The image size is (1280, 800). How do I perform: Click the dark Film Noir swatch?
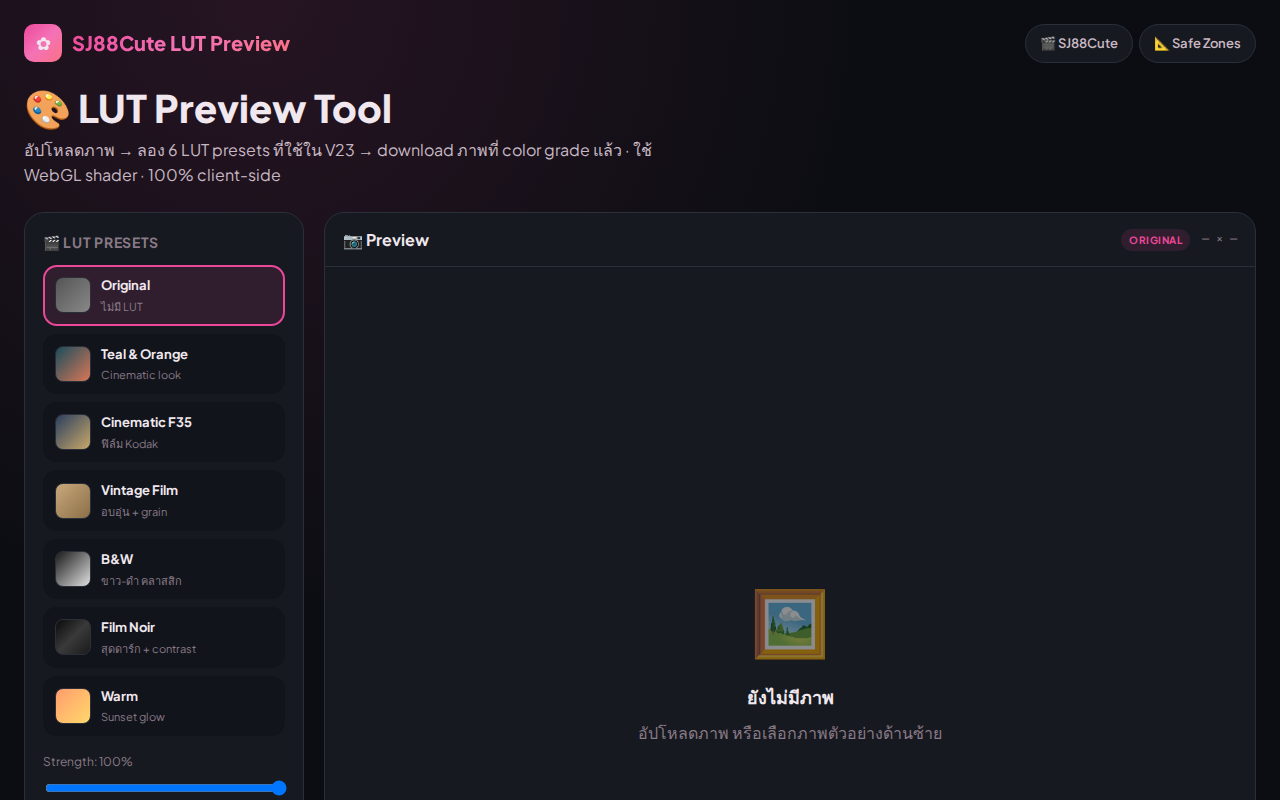tap(73, 637)
